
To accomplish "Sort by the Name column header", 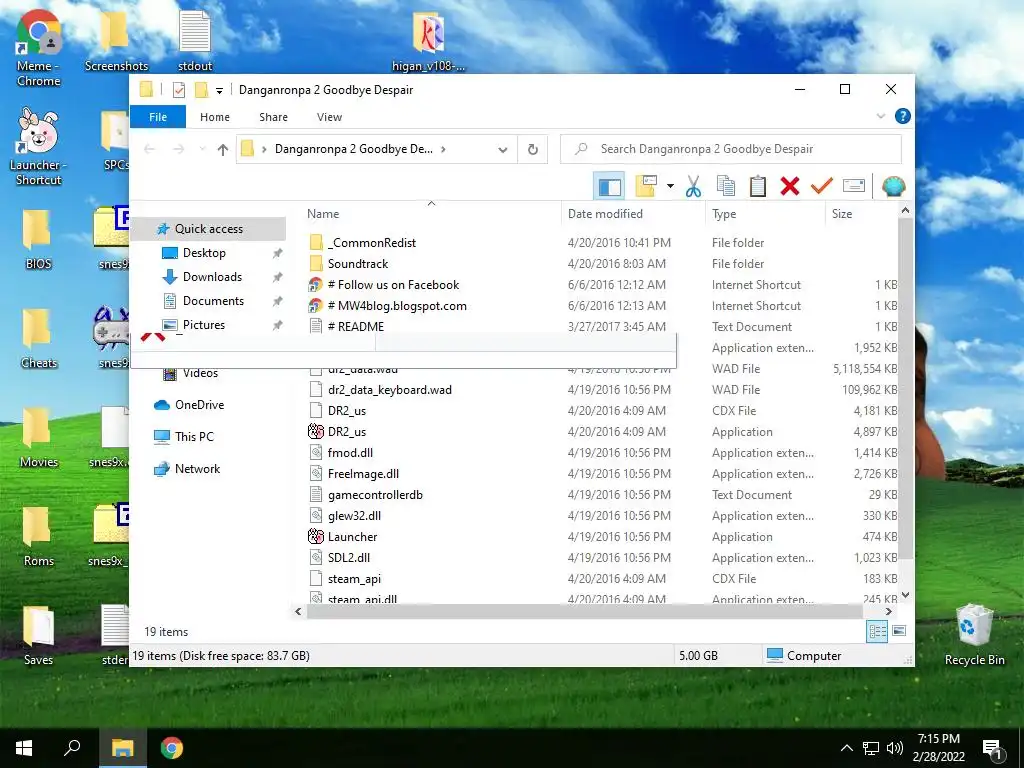I will point(323,214).
